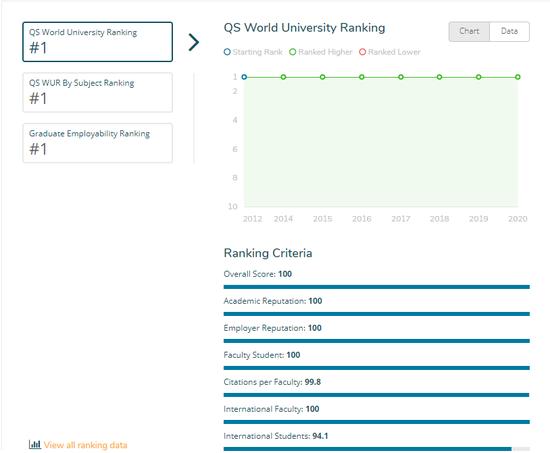Click the Citations per Faculty progress bar
The width and height of the screenshot is (550, 453).
377,395
